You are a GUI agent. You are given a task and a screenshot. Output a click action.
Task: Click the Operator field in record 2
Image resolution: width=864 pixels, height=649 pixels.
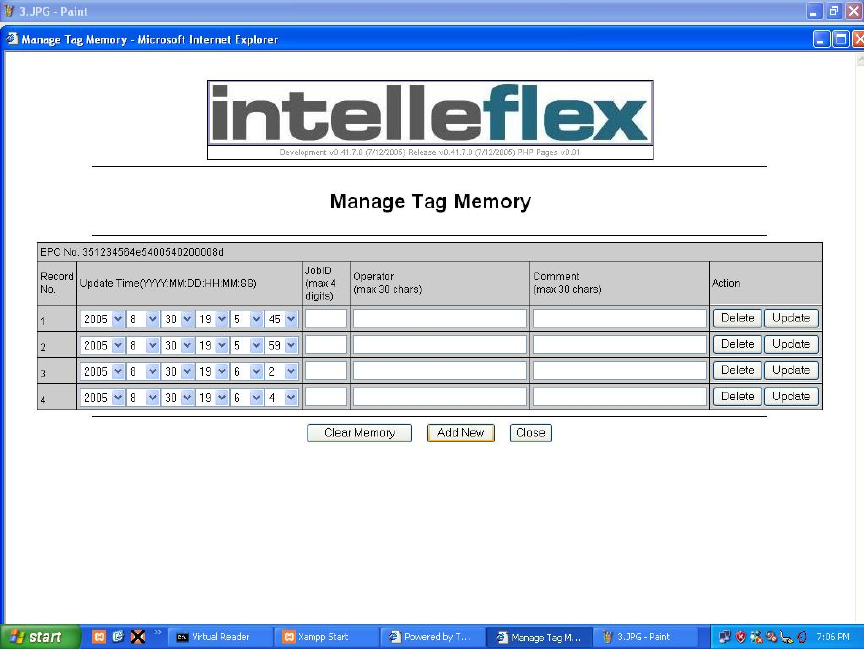pyautogui.click(x=440, y=344)
